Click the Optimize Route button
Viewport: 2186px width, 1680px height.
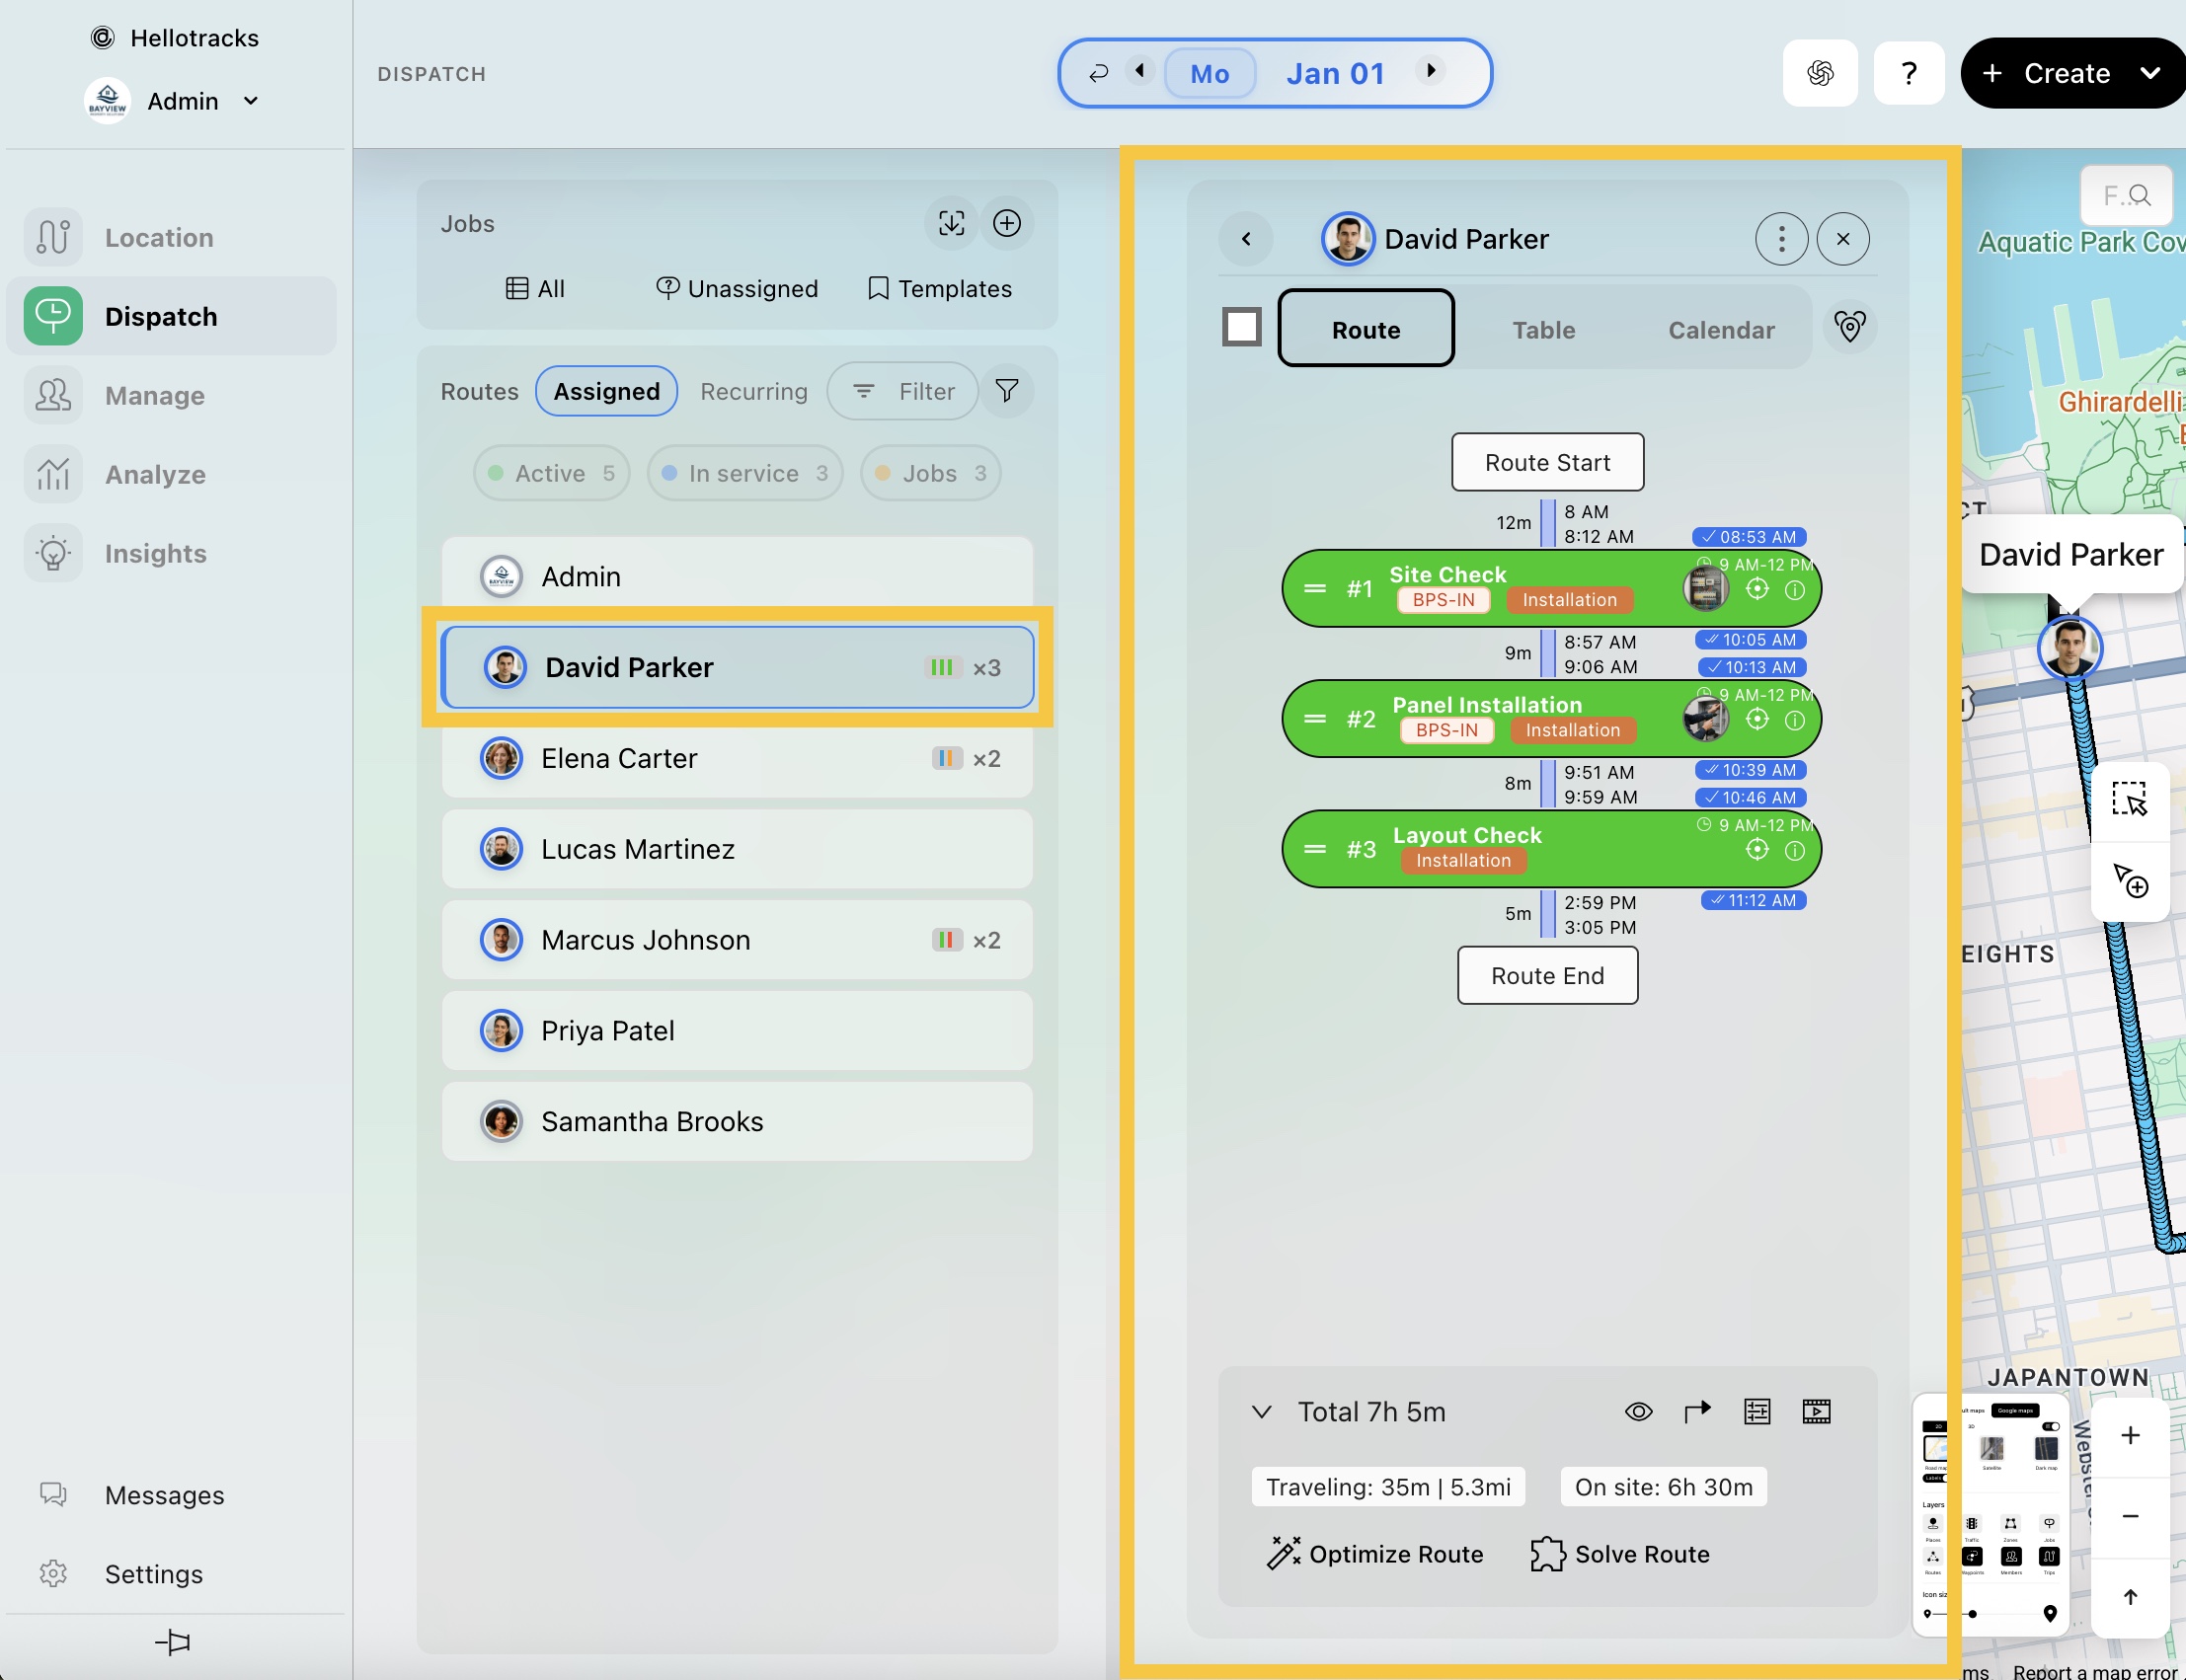tap(1375, 1554)
